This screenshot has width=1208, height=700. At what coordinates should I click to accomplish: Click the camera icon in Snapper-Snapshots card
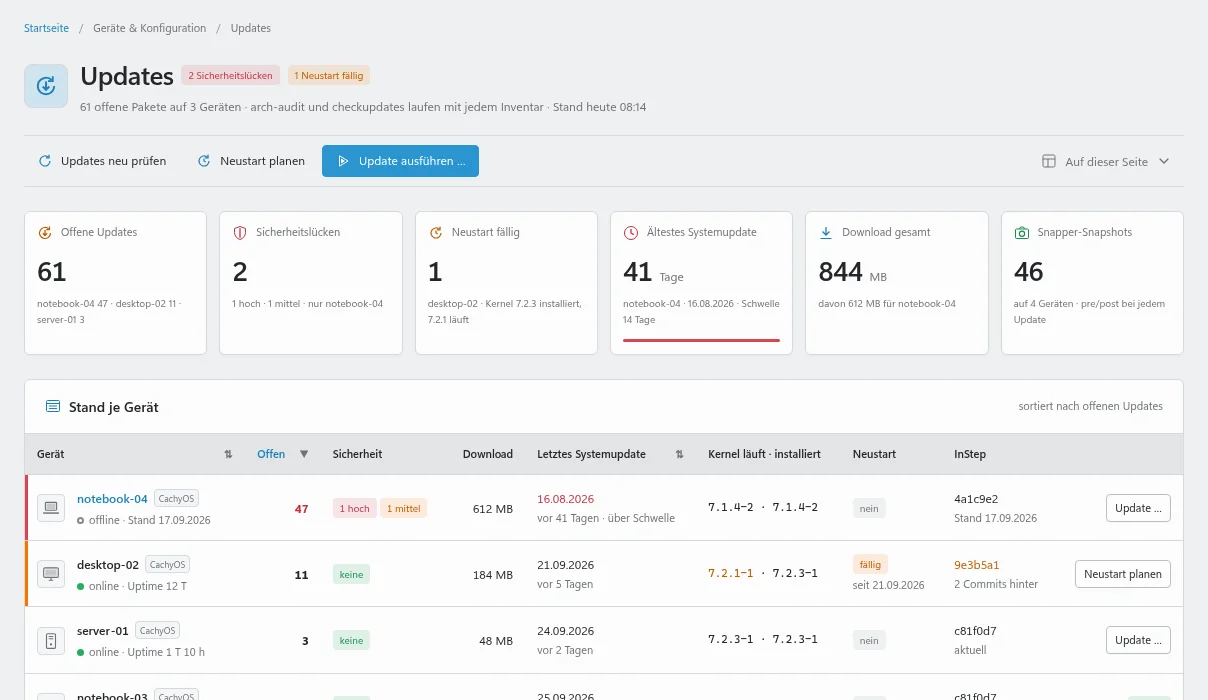point(1022,232)
